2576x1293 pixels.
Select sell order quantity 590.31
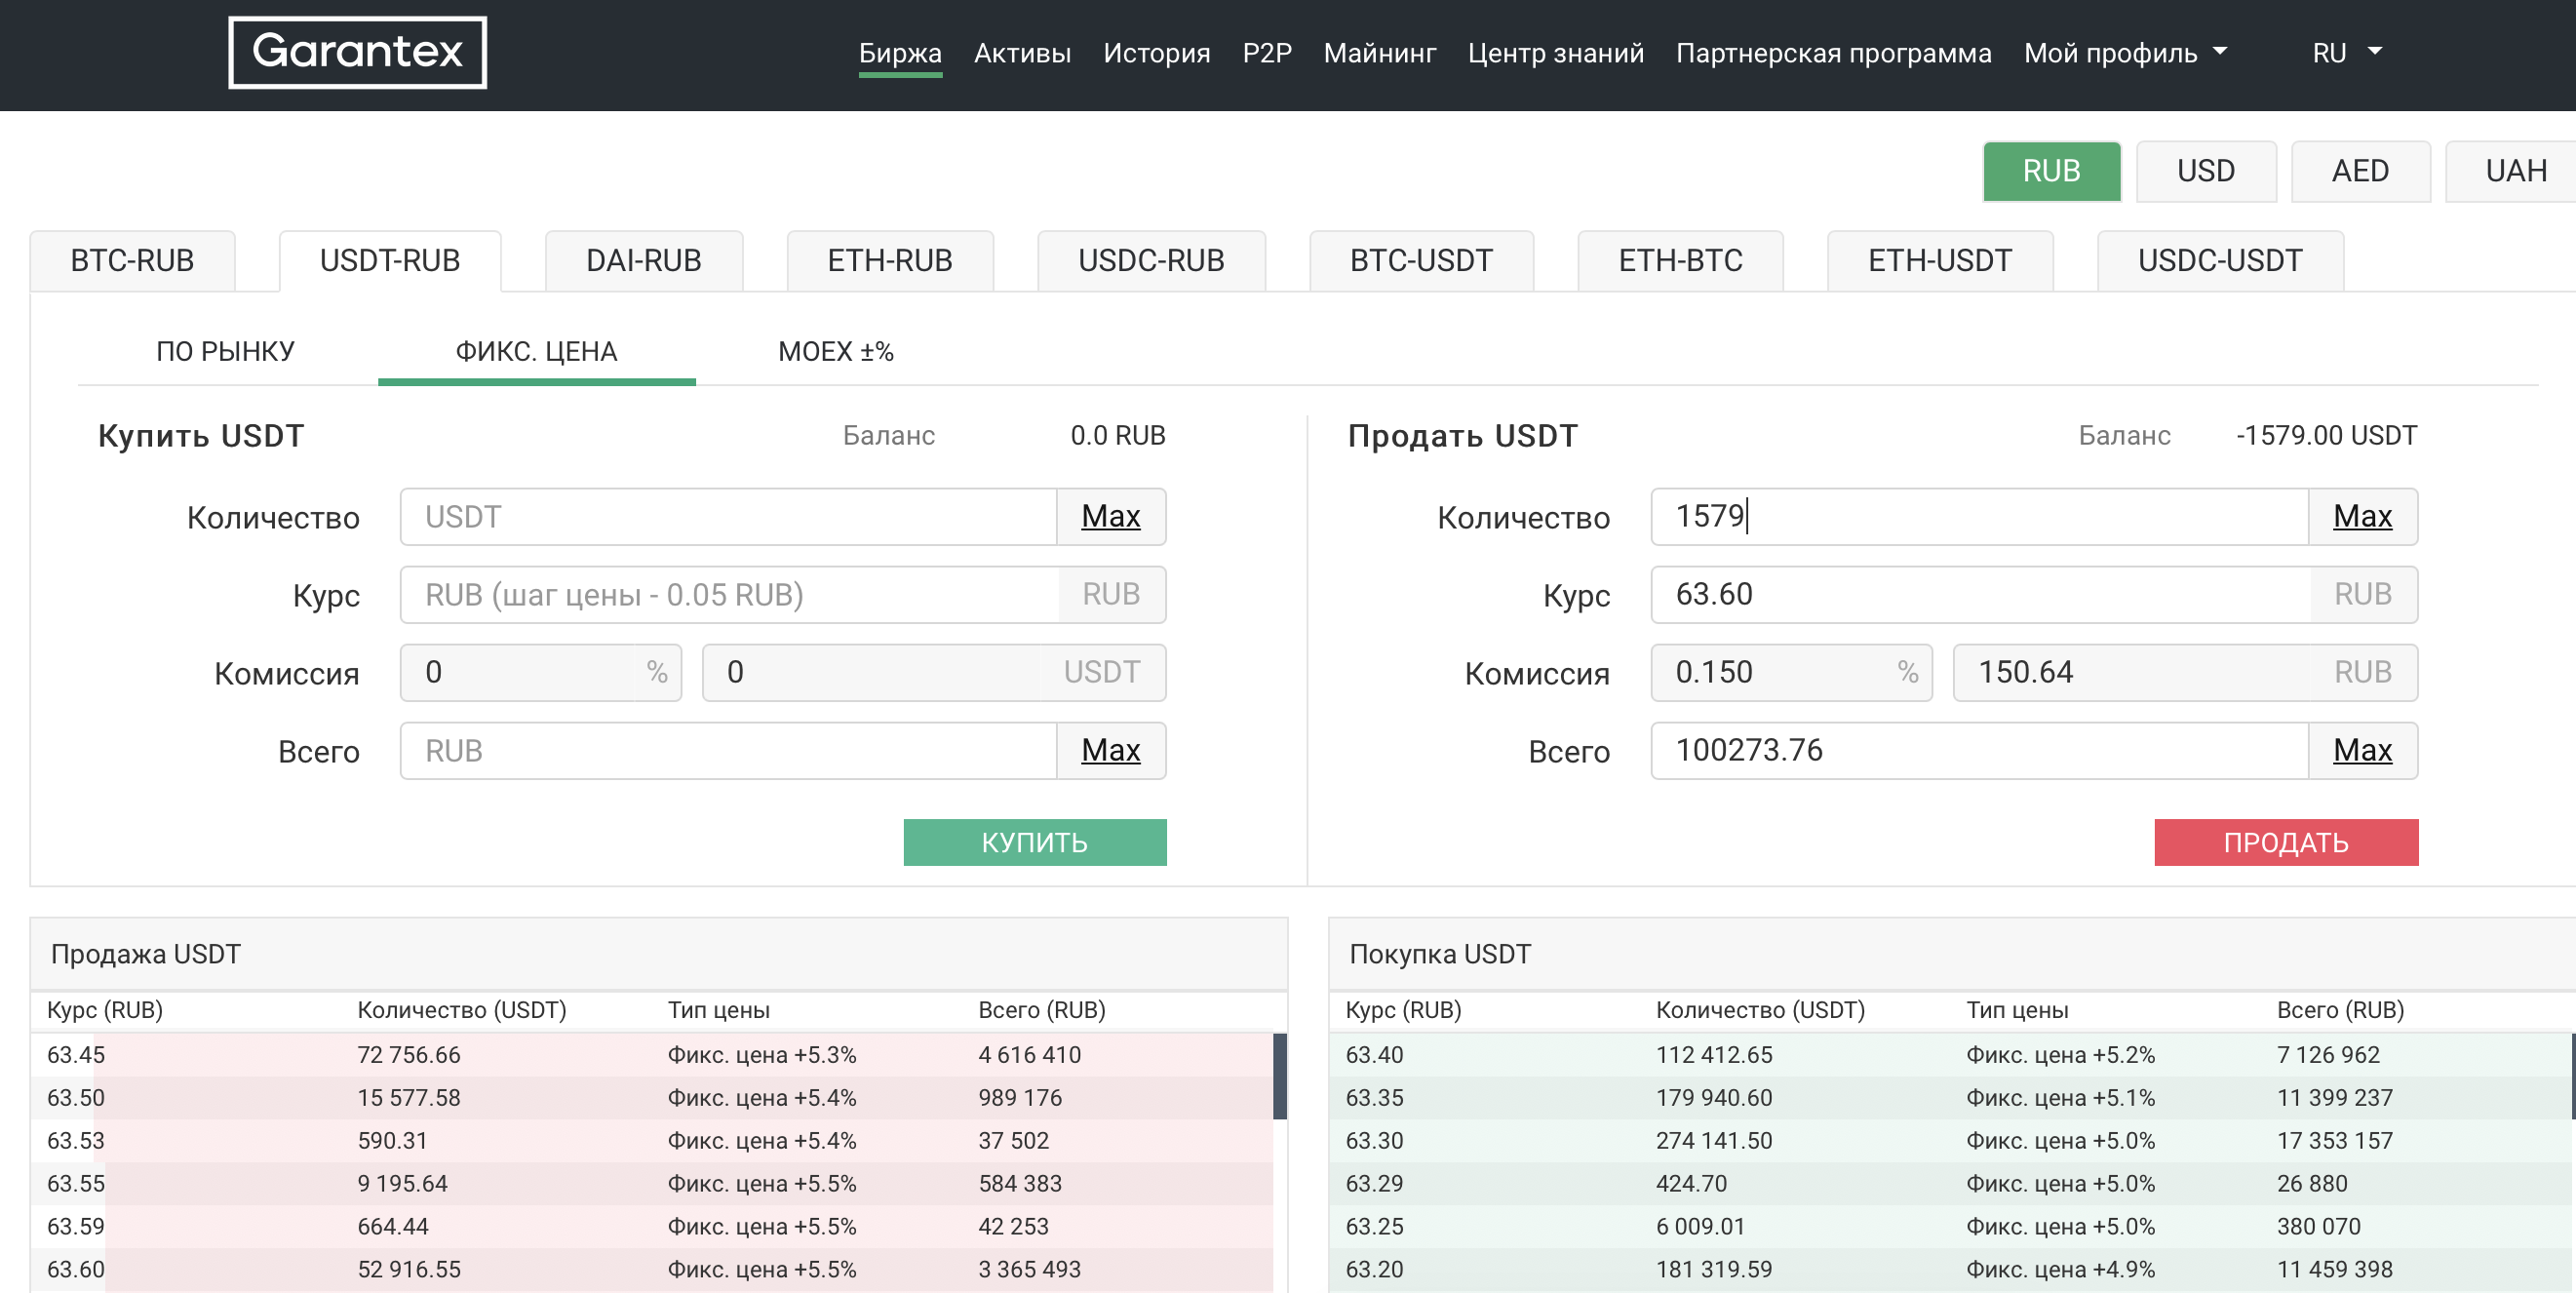[391, 1141]
